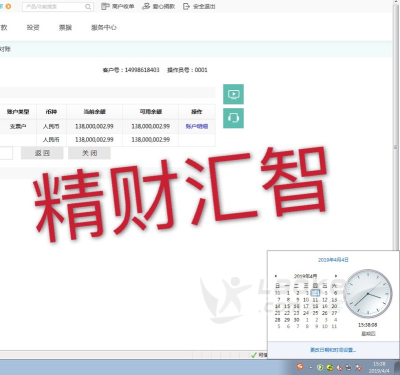Click the green shield tray icon
400x375 pixels.
(320, 367)
